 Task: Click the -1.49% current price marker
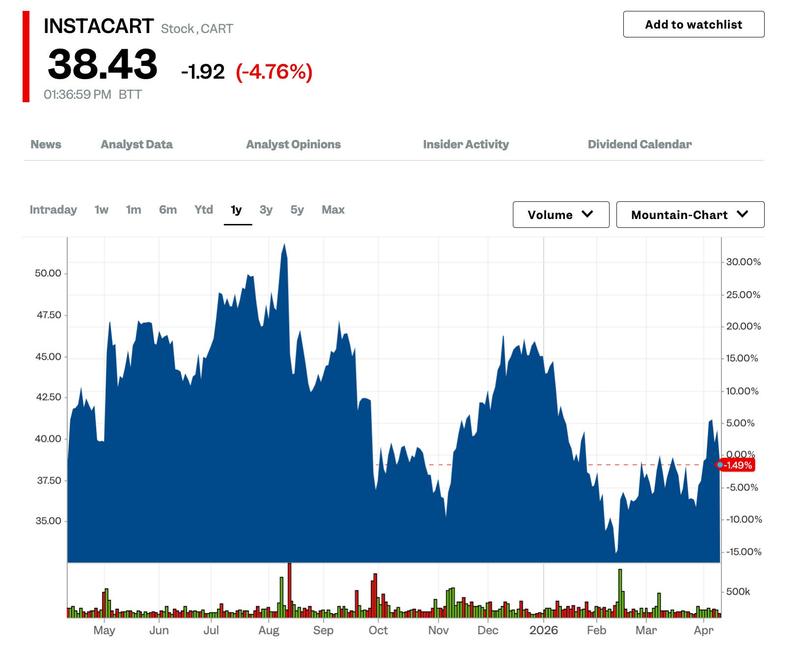[x=735, y=465]
